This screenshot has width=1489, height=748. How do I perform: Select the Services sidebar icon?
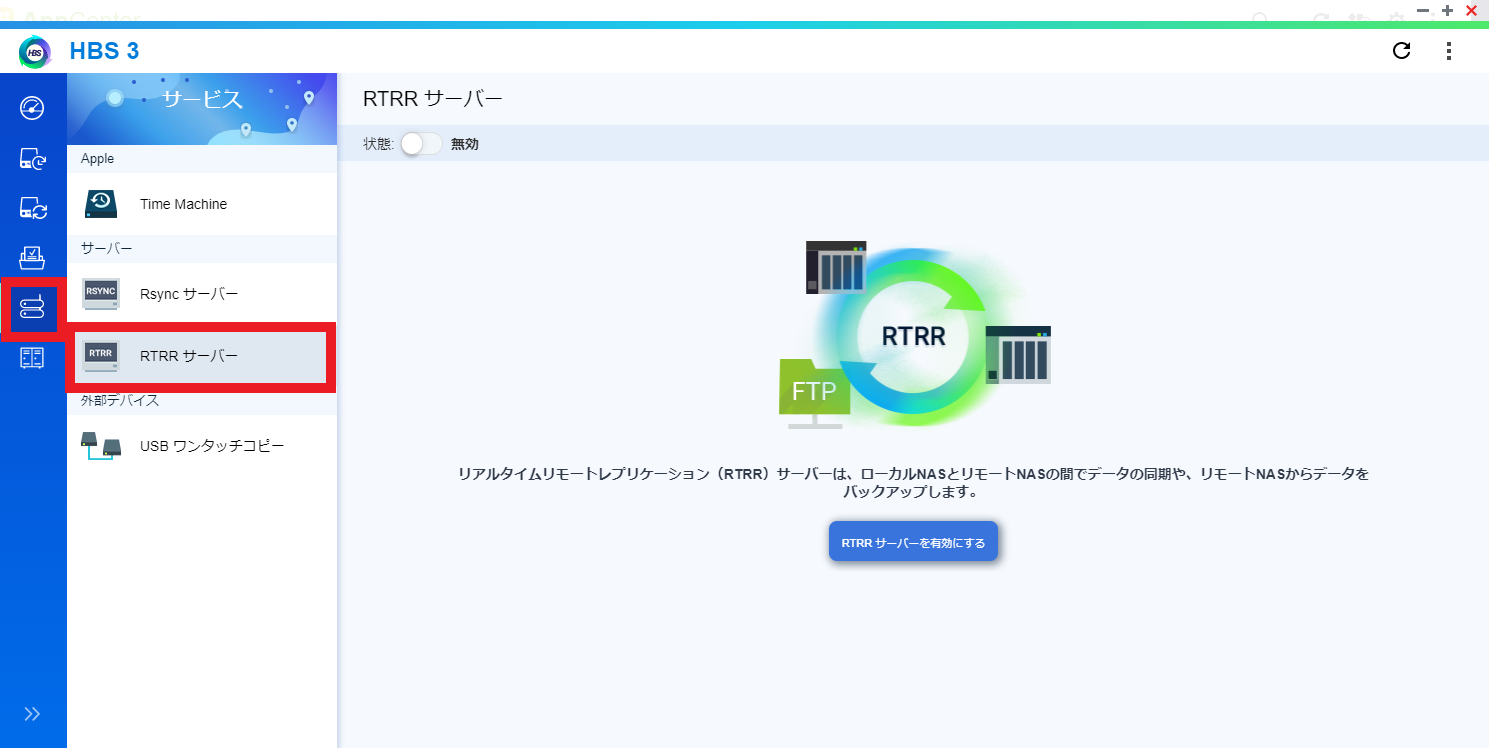point(33,308)
